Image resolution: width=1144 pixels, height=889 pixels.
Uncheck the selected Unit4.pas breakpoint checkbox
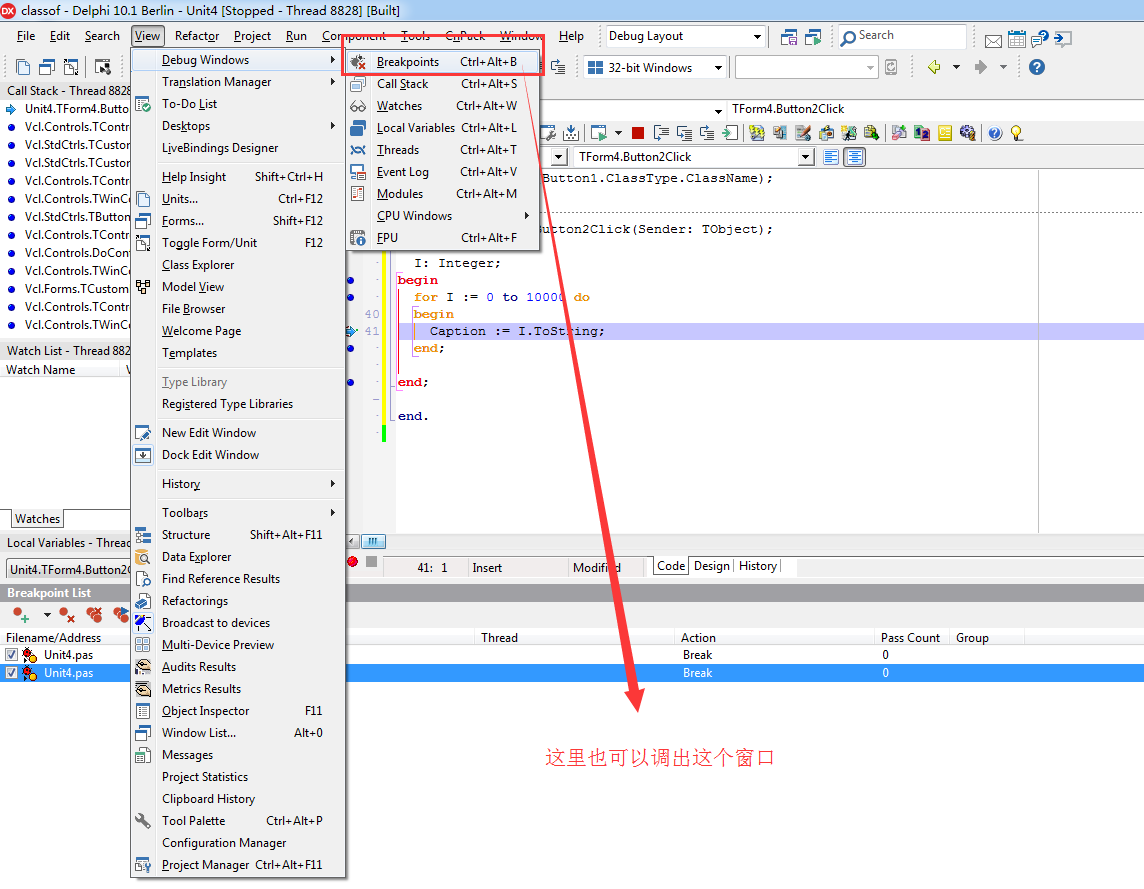click(x=11, y=673)
